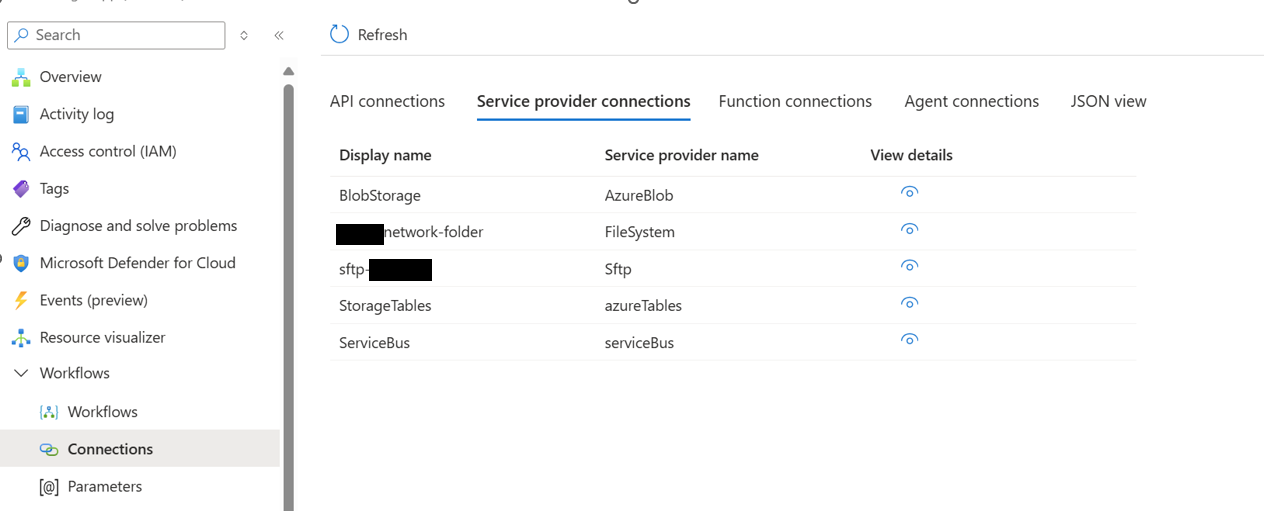Select the ServiceBus display name cell

click(x=374, y=343)
